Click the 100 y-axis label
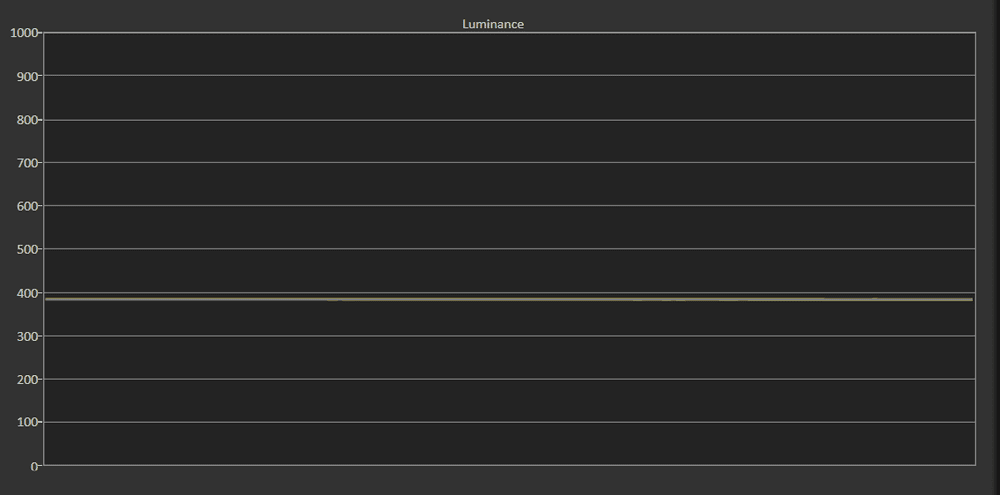The height and width of the screenshot is (495, 1000). click(26, 422)
